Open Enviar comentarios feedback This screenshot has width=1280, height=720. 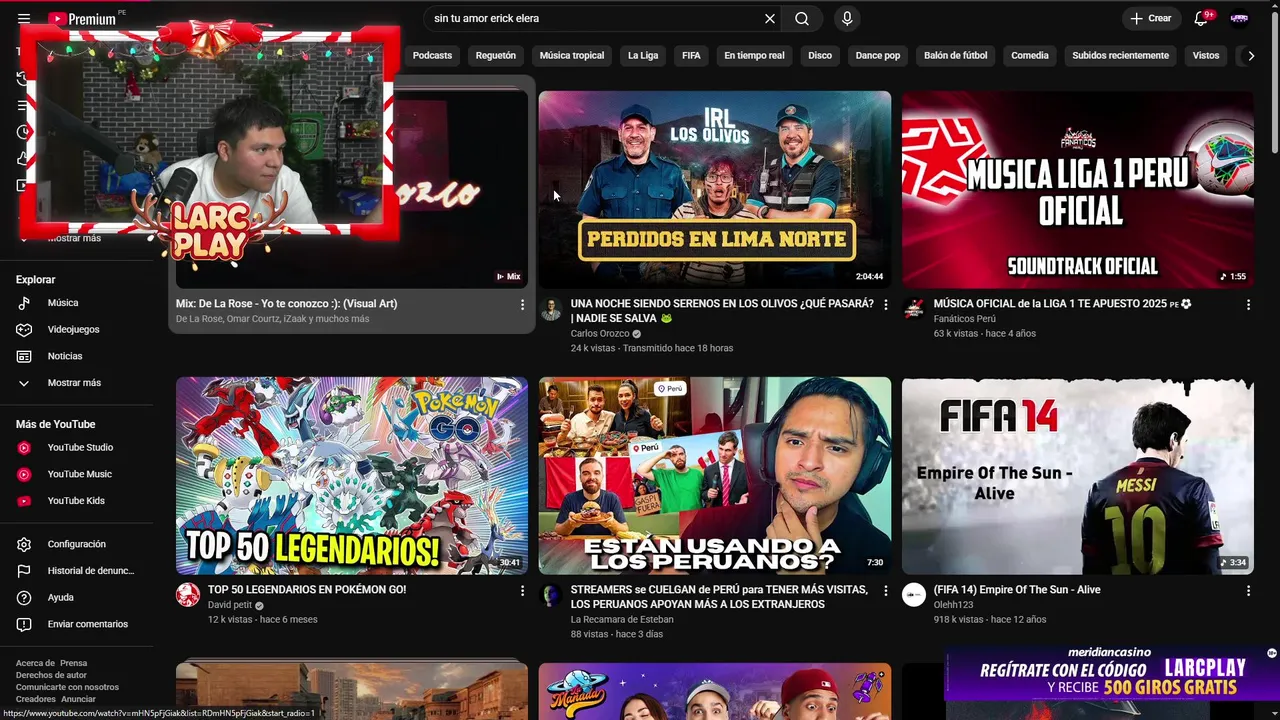(x=77, y=624)
